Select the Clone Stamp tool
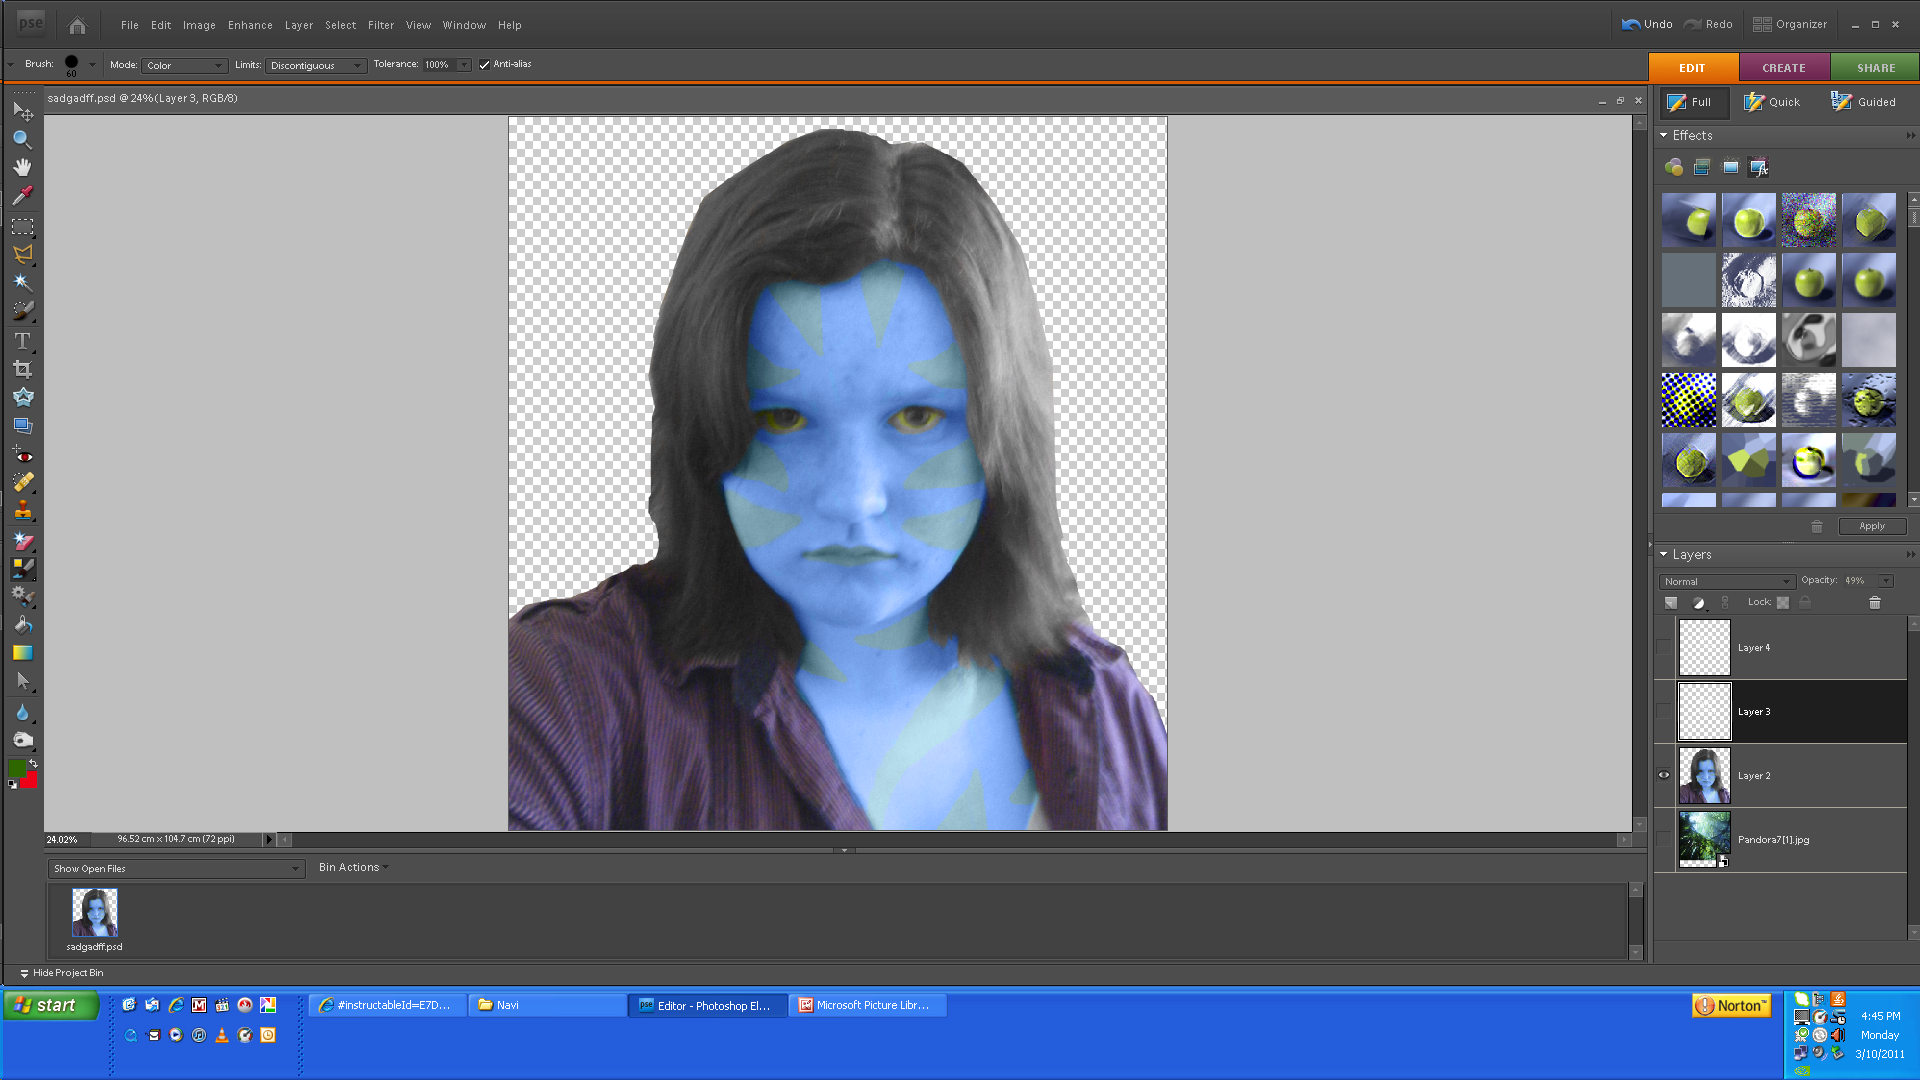 pyautogui.click(x=23, y=510)
